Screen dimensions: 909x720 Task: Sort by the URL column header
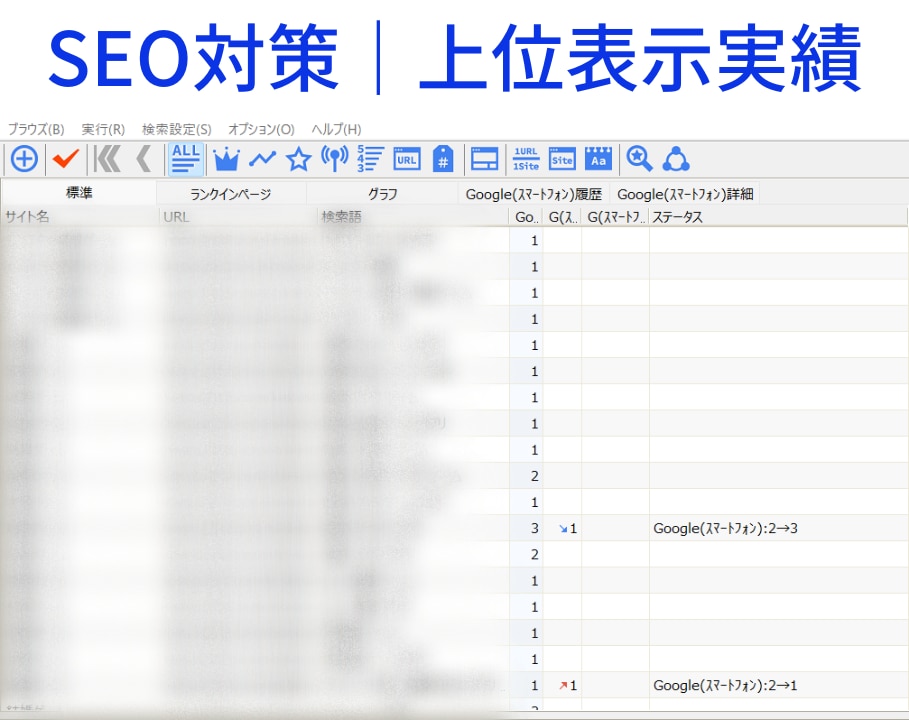coord(238,217)
